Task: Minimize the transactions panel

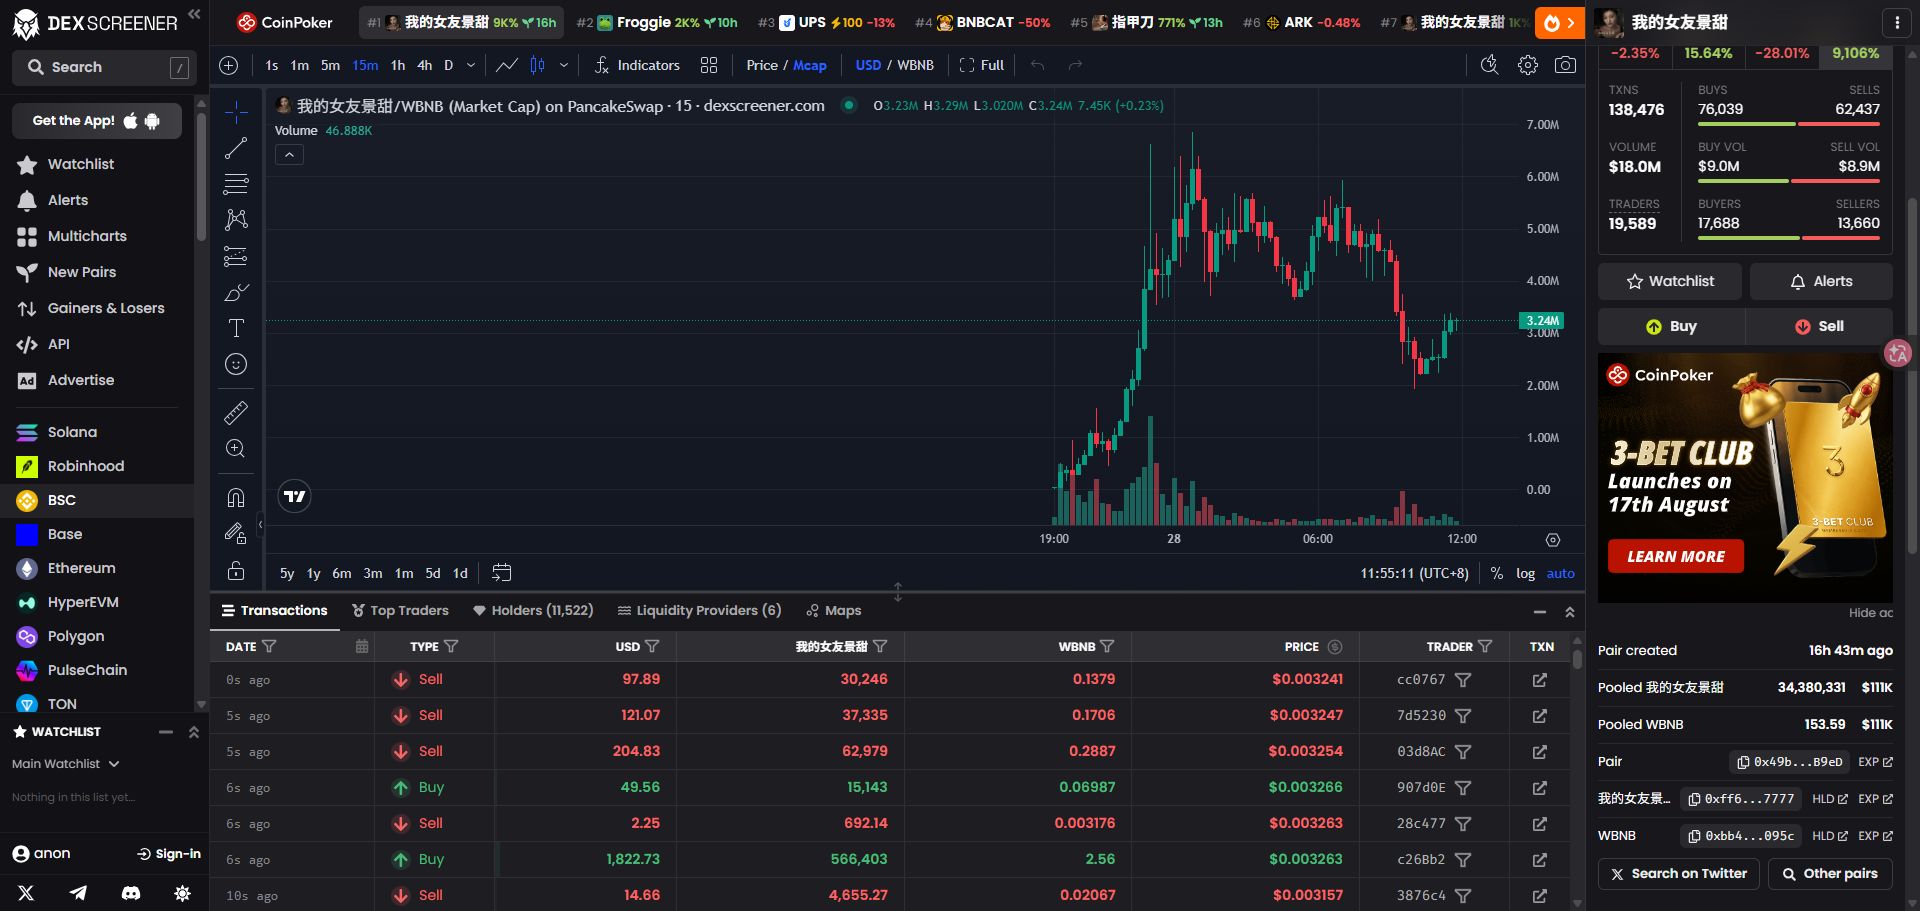Action: (x=1540, y=611)
